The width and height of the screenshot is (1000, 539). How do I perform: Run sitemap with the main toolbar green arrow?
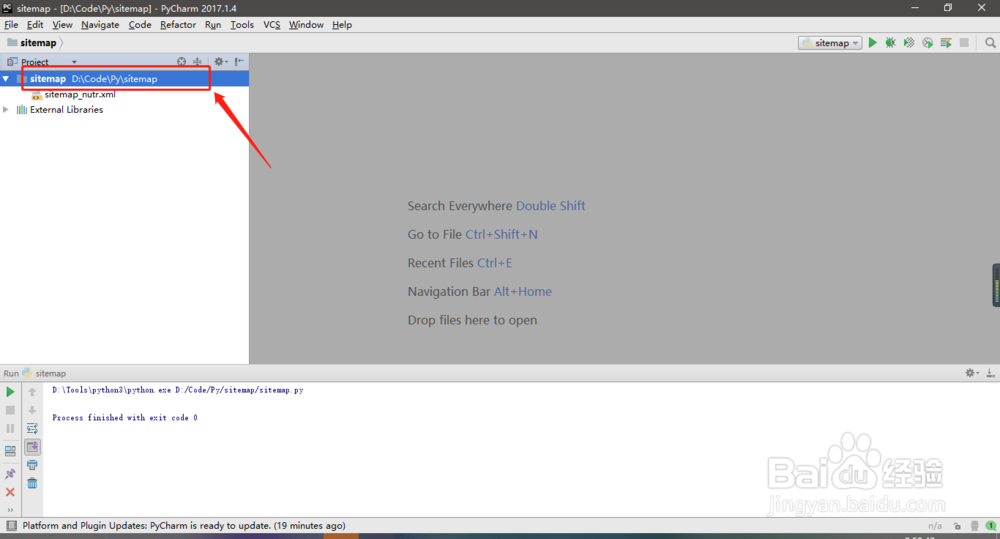872,43
